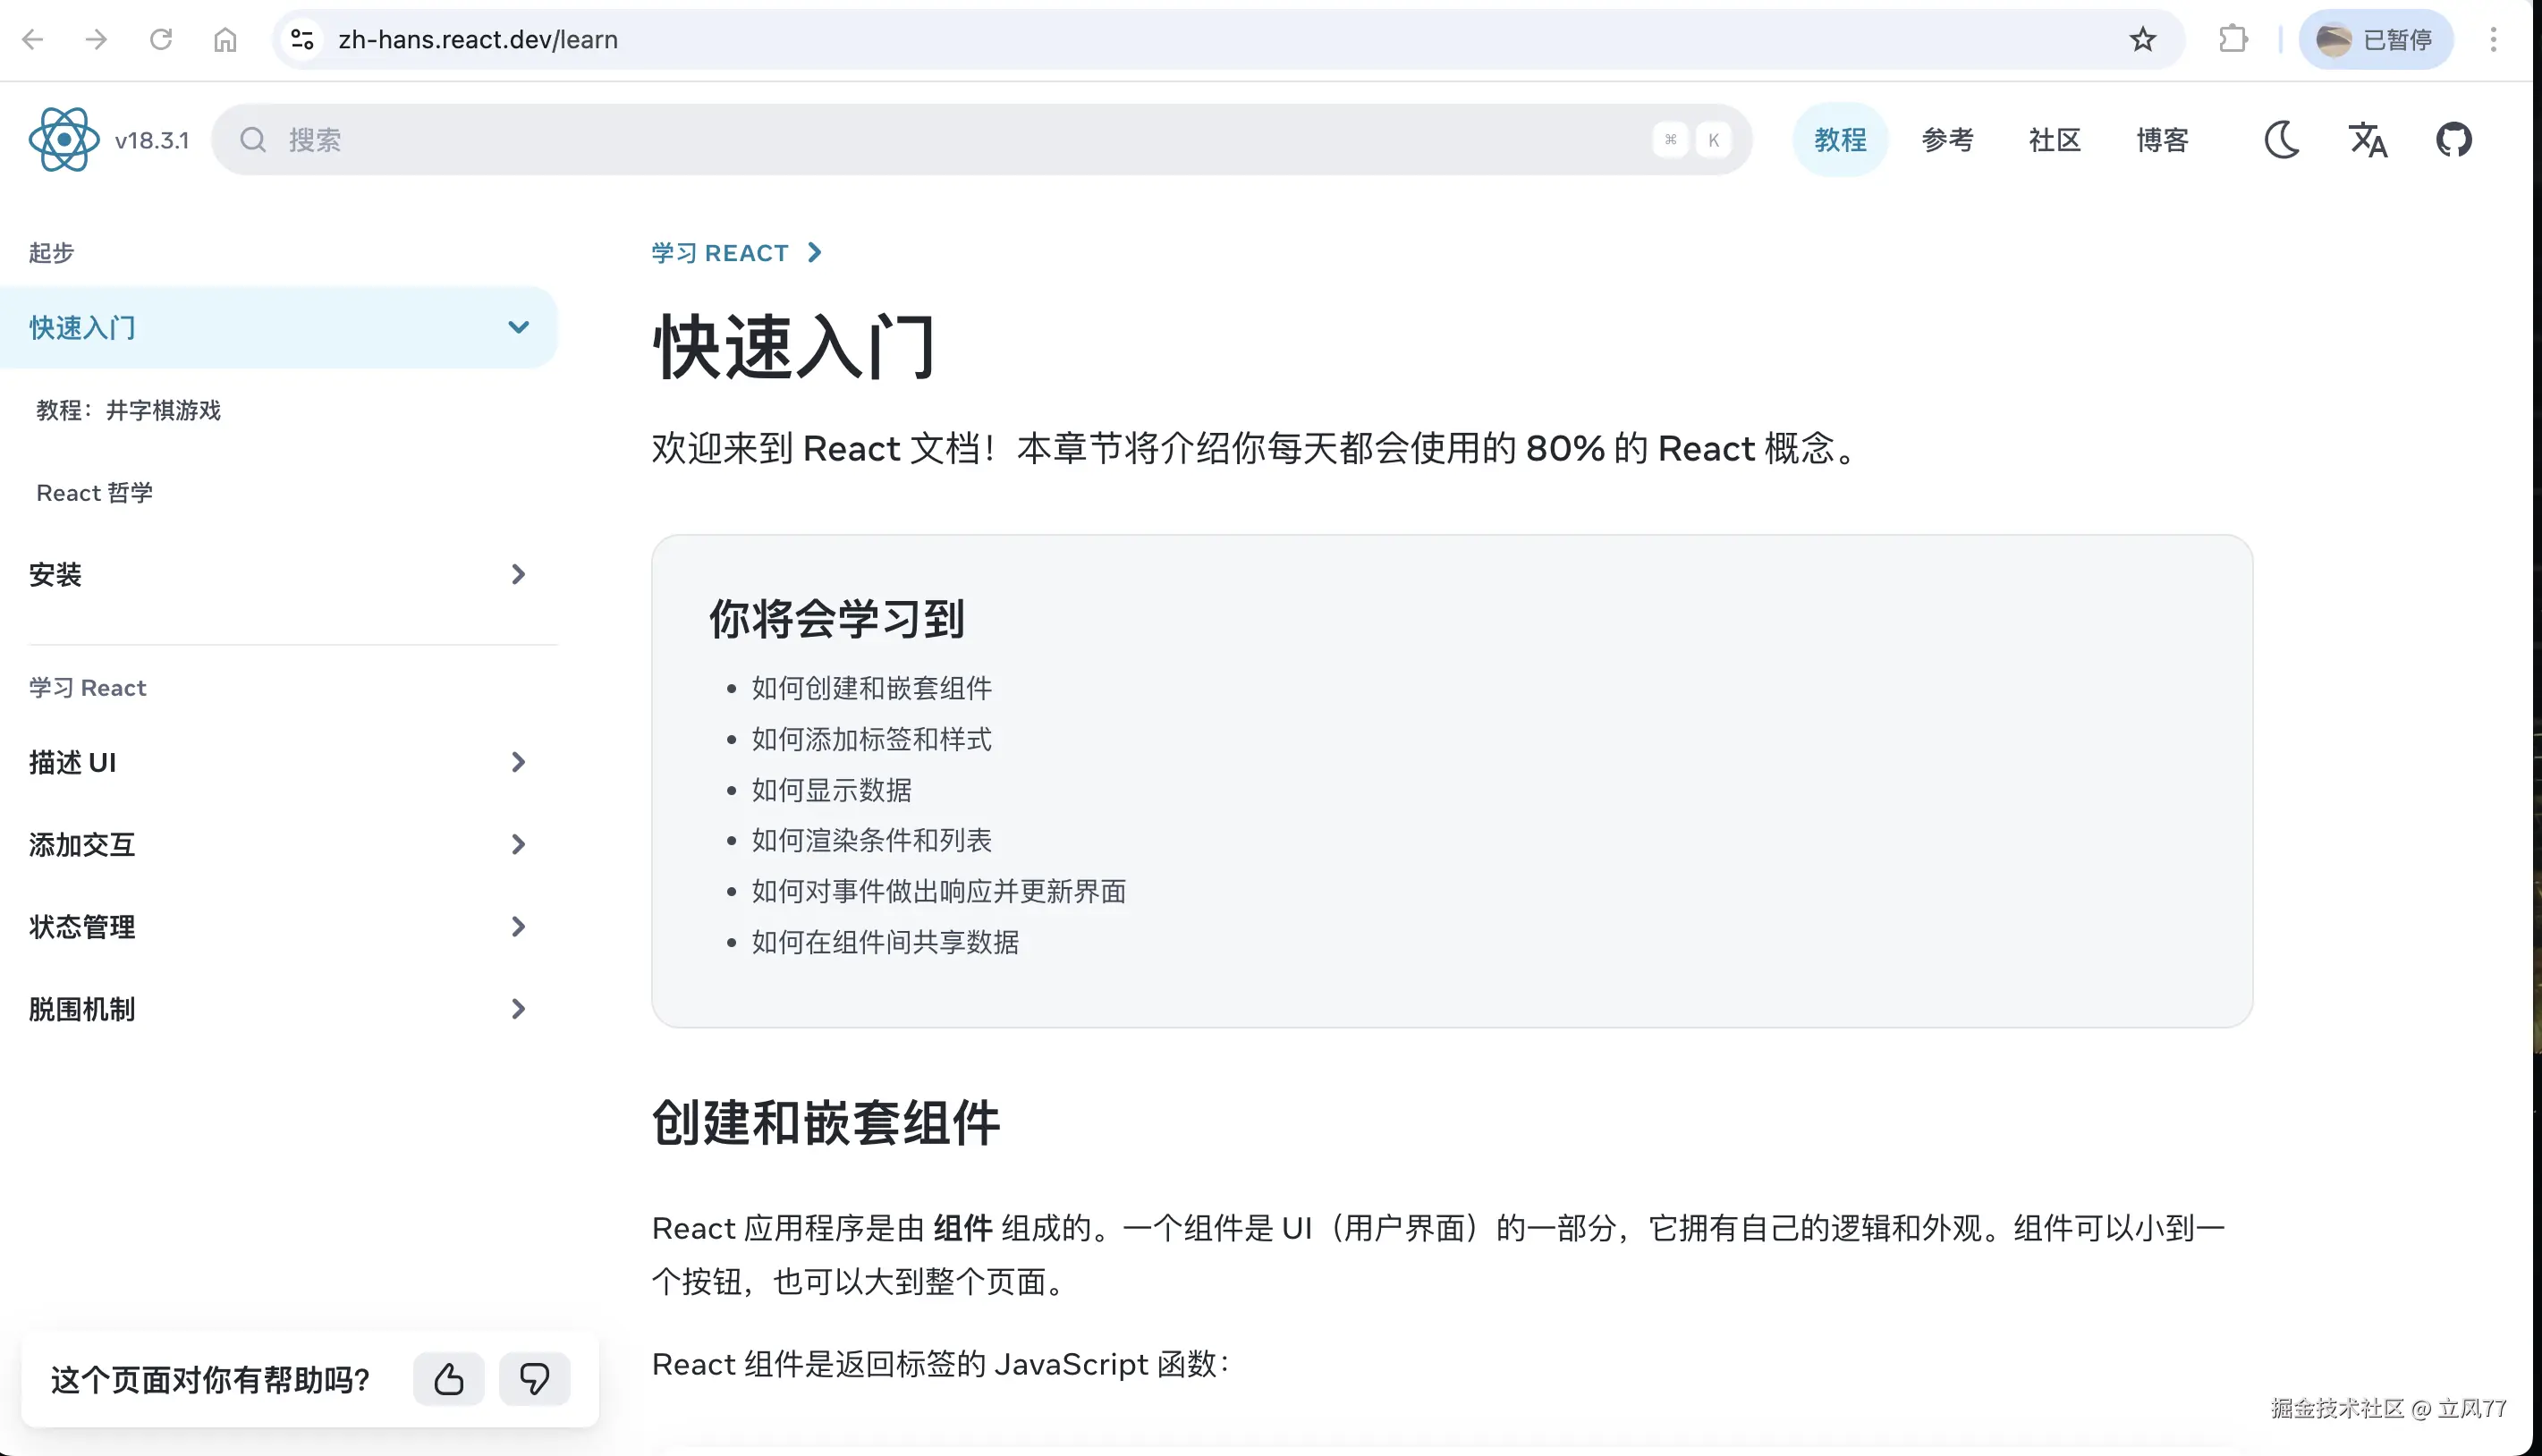The width and height of the screenshot is (2542, 1456).
Task: Switch to the 参考 nav tab
Action: tap(1947, 140)
